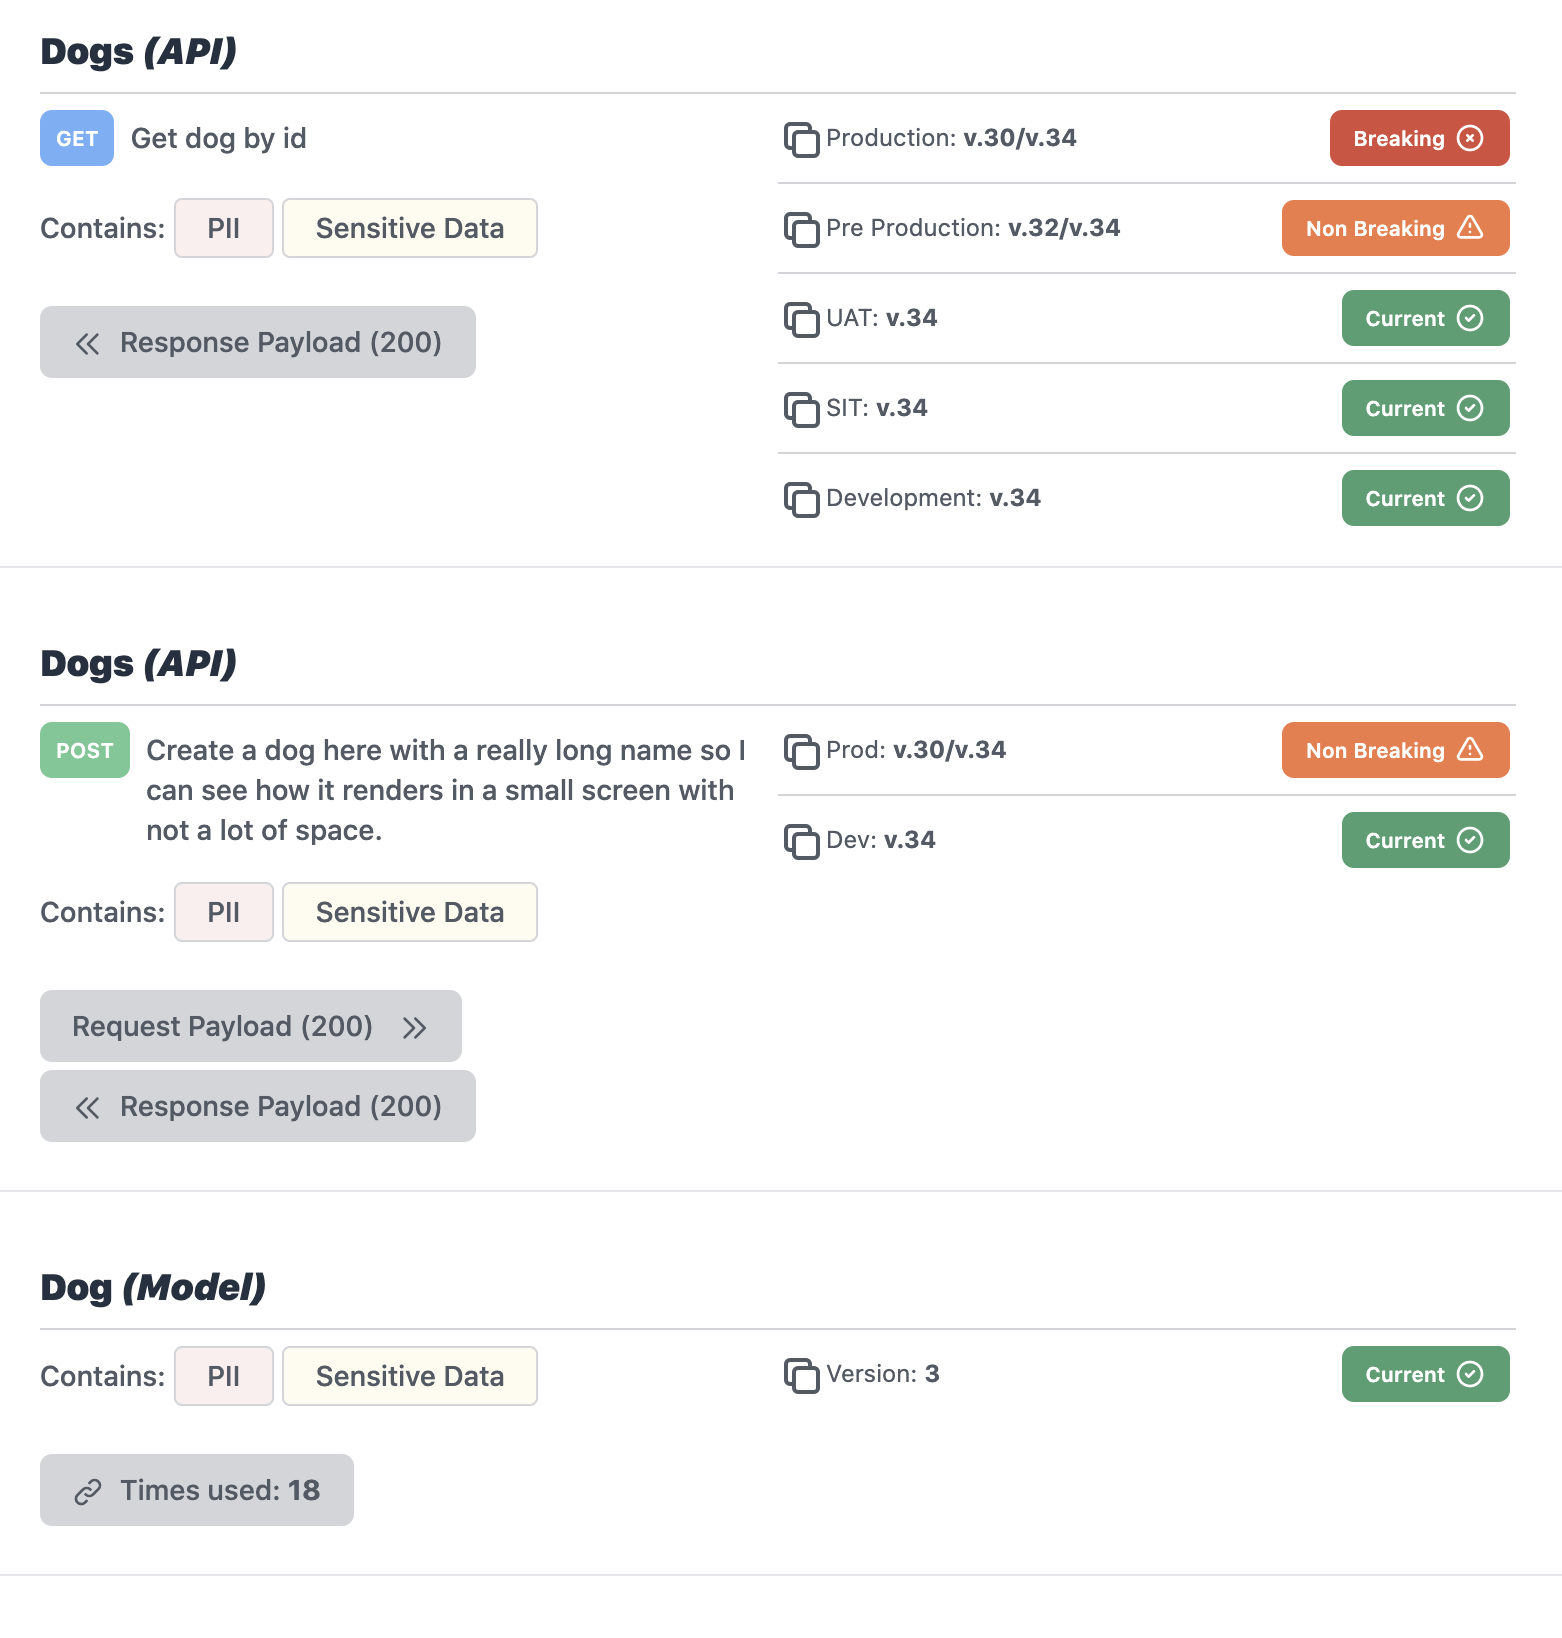Click the copy icon beside UAT v.34
Image resolution: width=1562 pixels, height=1638 pixels.
pos(801,319)
